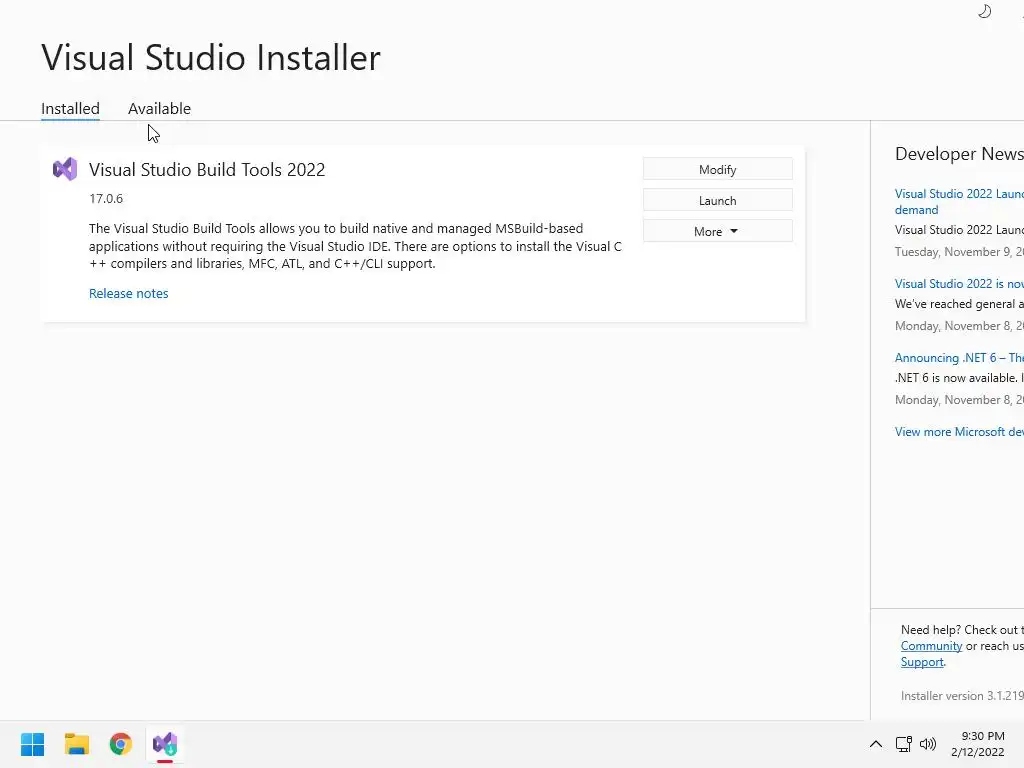Select Visual Studio Installer taskbar icon
Image resolution: width=1024 pixels, height=768 pixels.
tap(165, 744)
